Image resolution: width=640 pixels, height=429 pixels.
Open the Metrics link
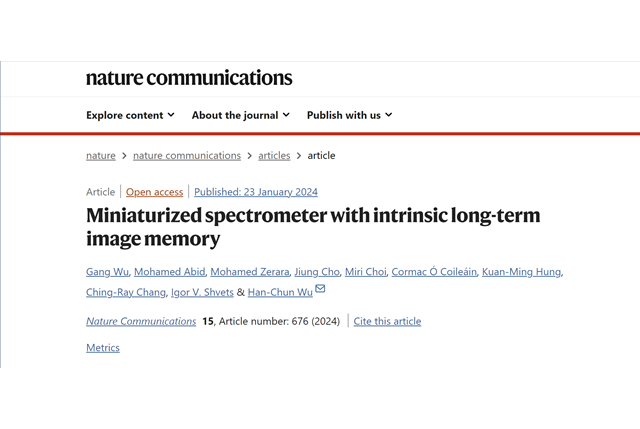click(103, 348)
